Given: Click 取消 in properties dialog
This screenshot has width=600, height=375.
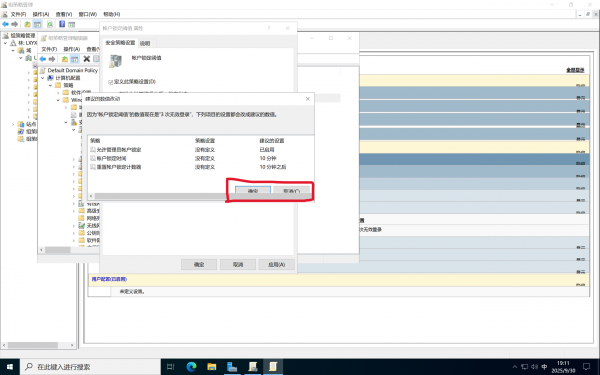Looking at the screenshot, I should [x=238, y=264].
